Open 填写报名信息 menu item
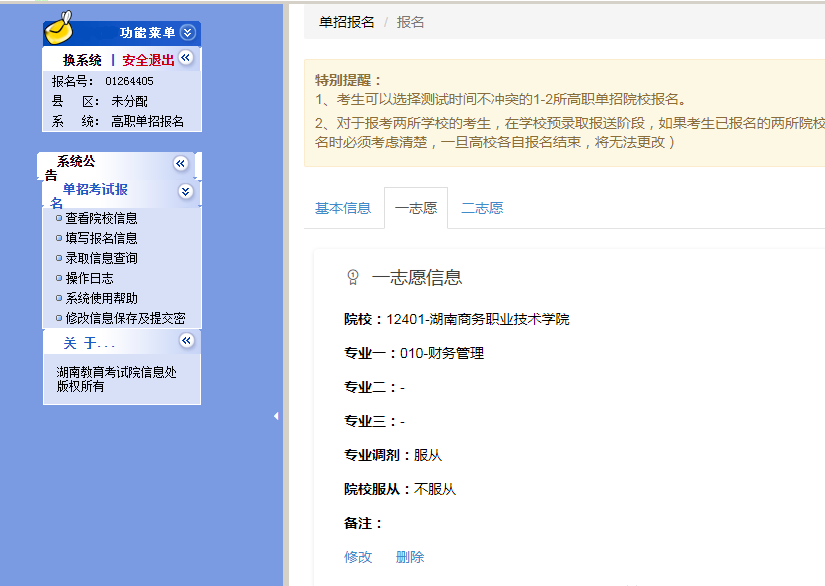This screenshot has width=825, height=586. [102, 238]
